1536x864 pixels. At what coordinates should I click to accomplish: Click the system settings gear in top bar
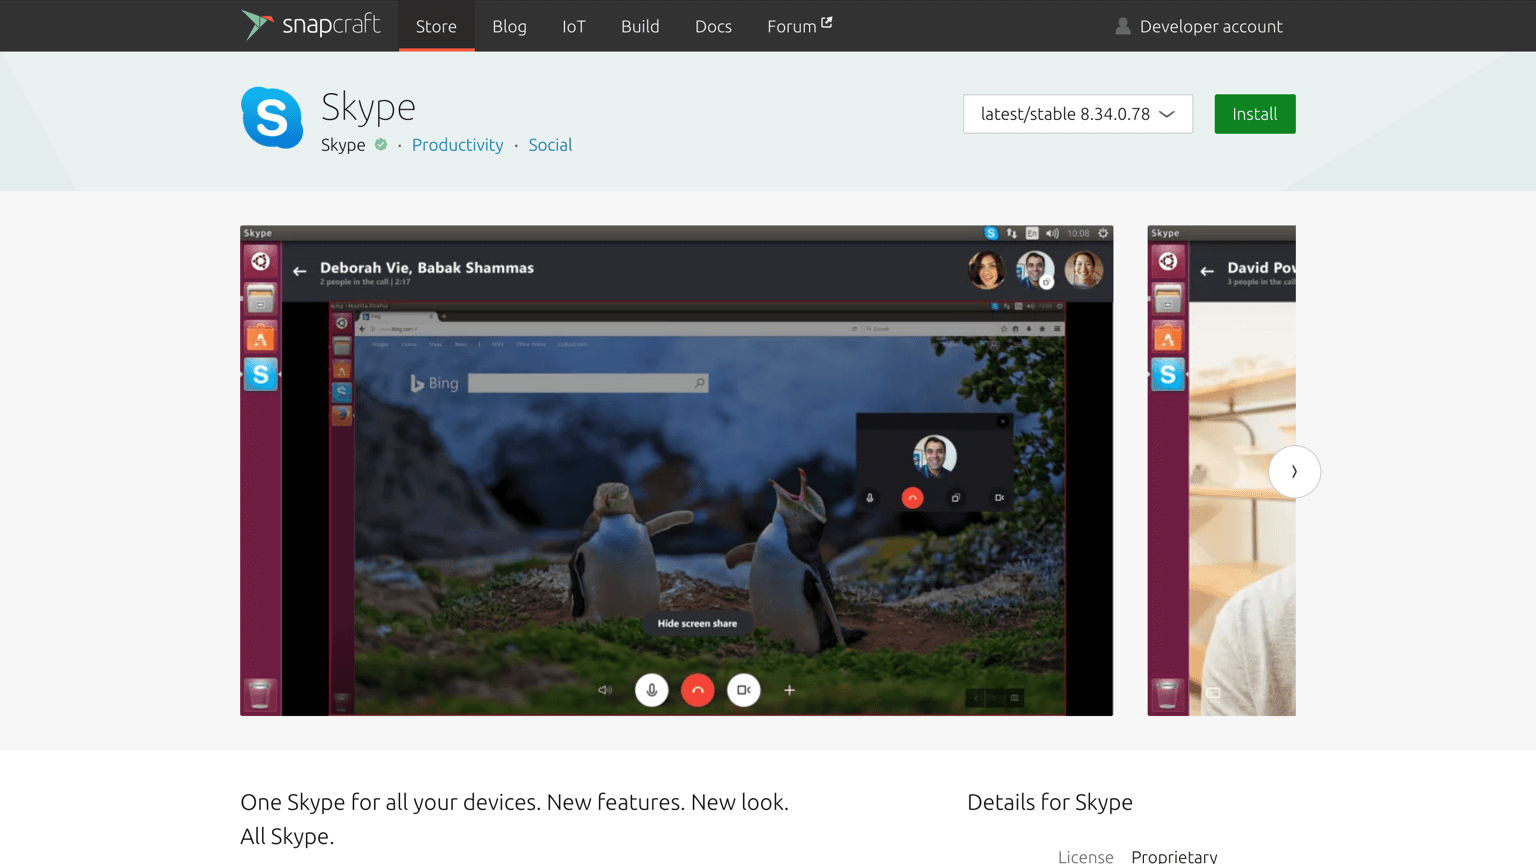point(1103,233)
